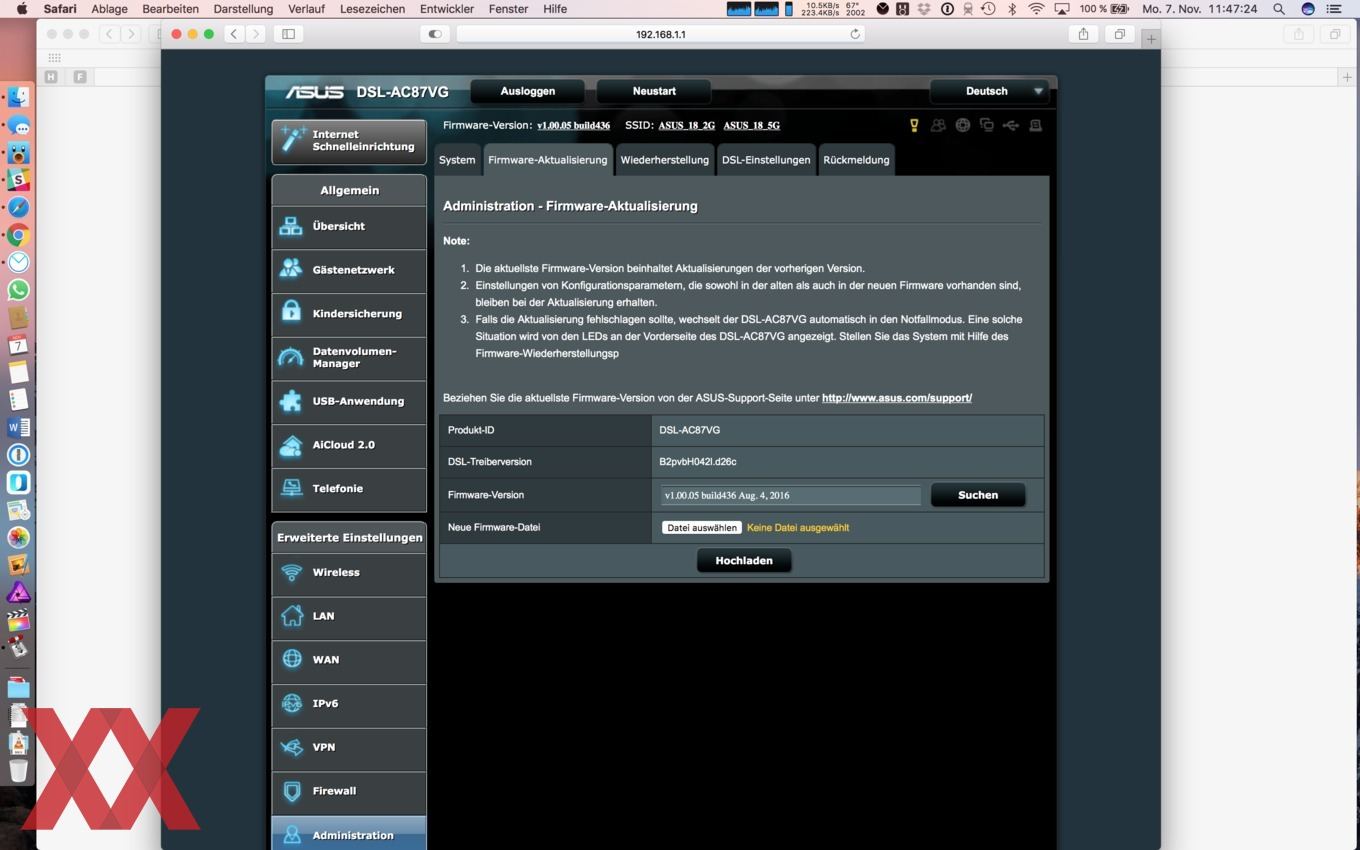
Task: Click the Produkt-ID value DSL-AC87VG
Action: [x=690, y=430]
